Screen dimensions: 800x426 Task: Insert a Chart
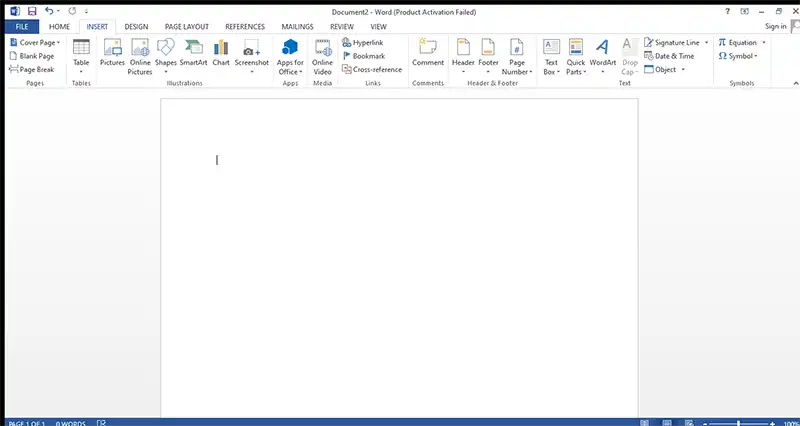click(221, 53)
